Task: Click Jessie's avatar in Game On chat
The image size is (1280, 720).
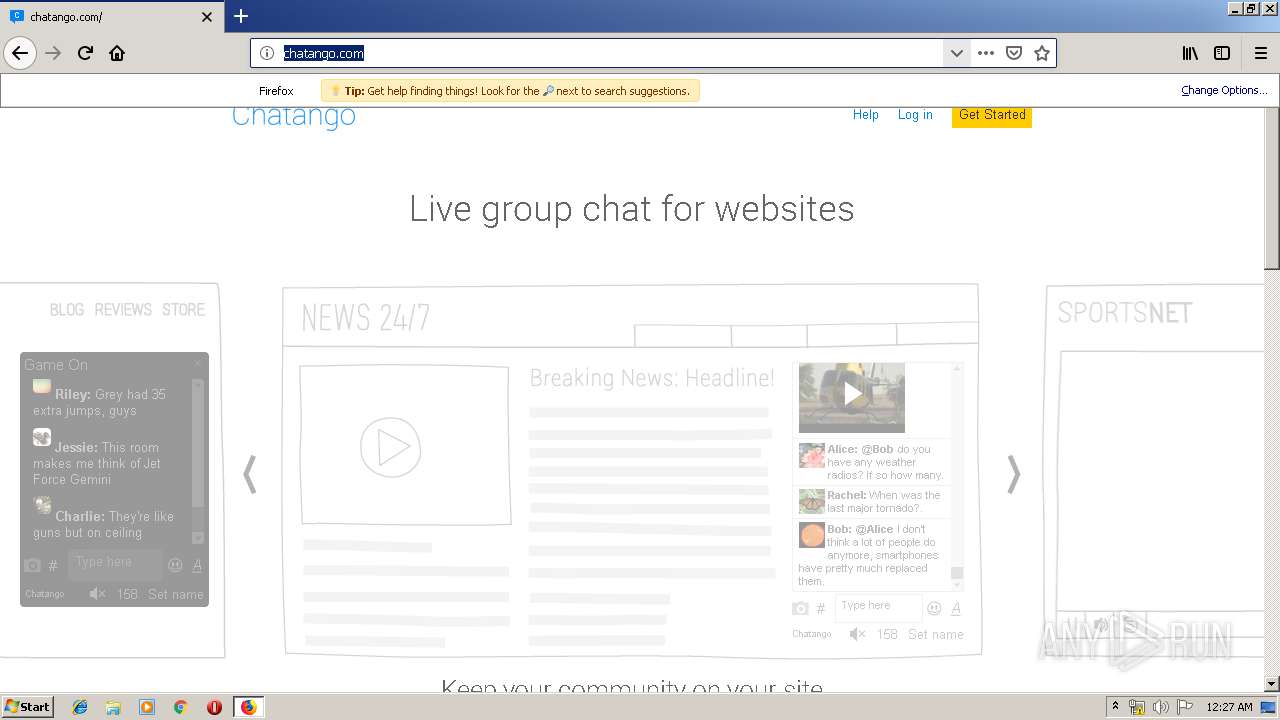Action: coord(42,437)
